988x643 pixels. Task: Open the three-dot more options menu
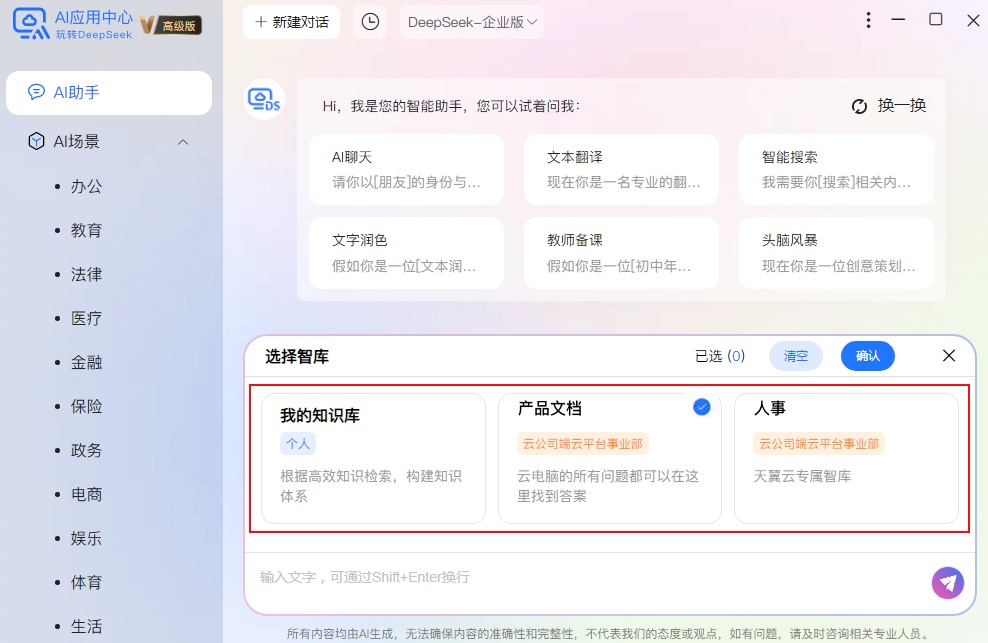[x=868, y=20]
